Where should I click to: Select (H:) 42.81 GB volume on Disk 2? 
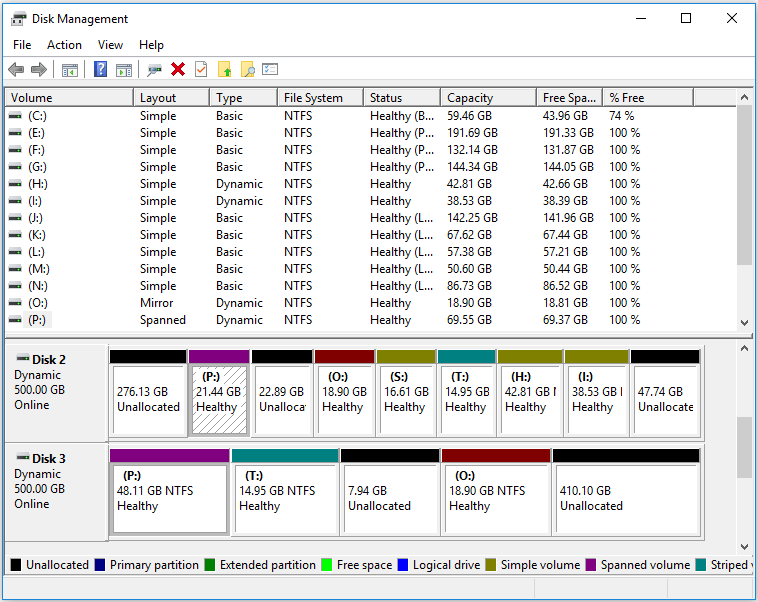530,393
